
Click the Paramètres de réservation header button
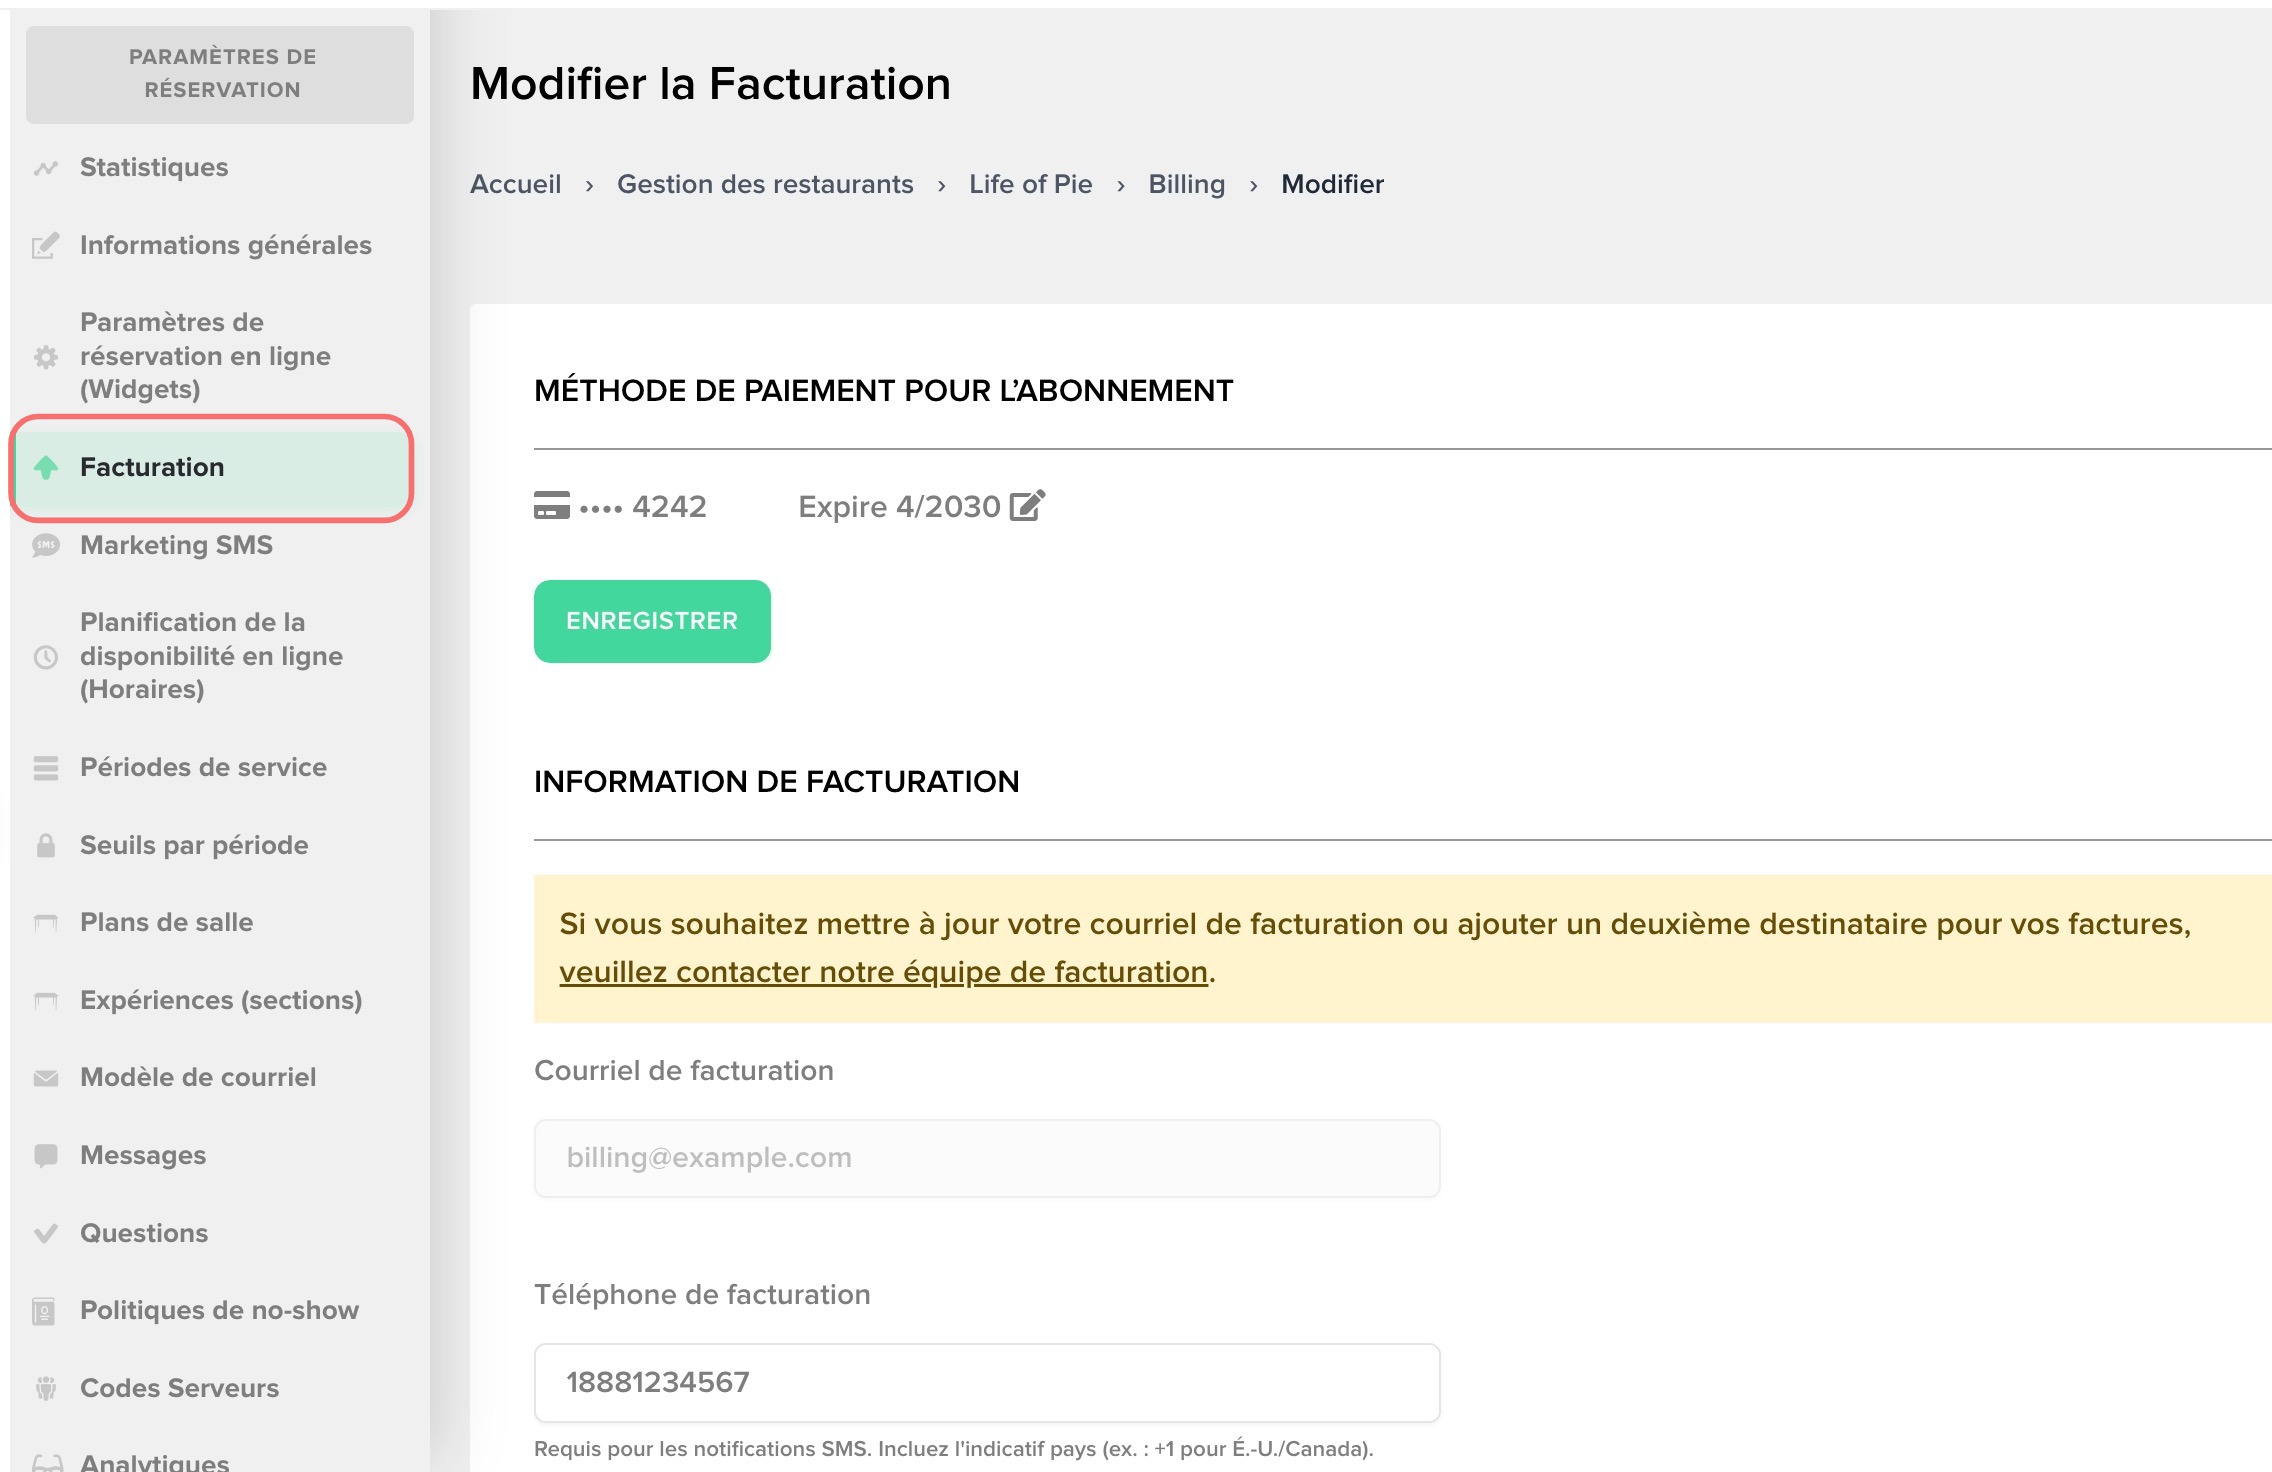[220, 74]
